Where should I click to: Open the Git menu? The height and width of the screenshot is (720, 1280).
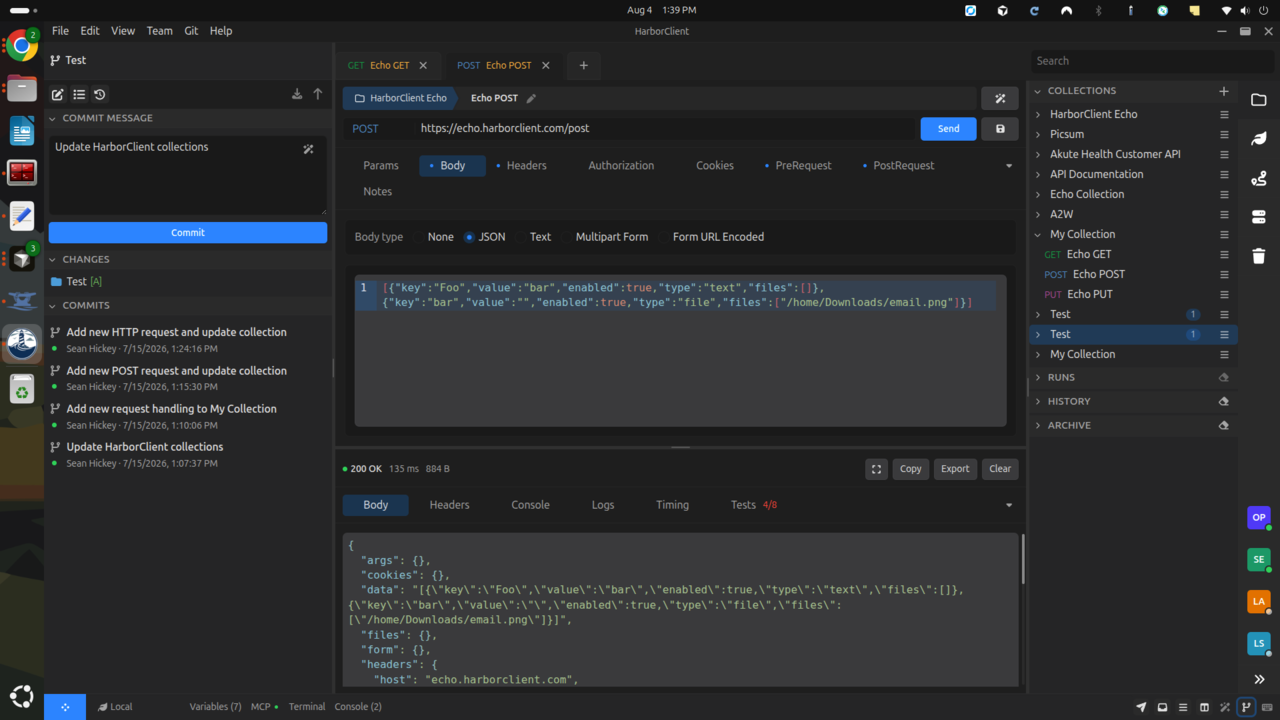coord(191,31)
